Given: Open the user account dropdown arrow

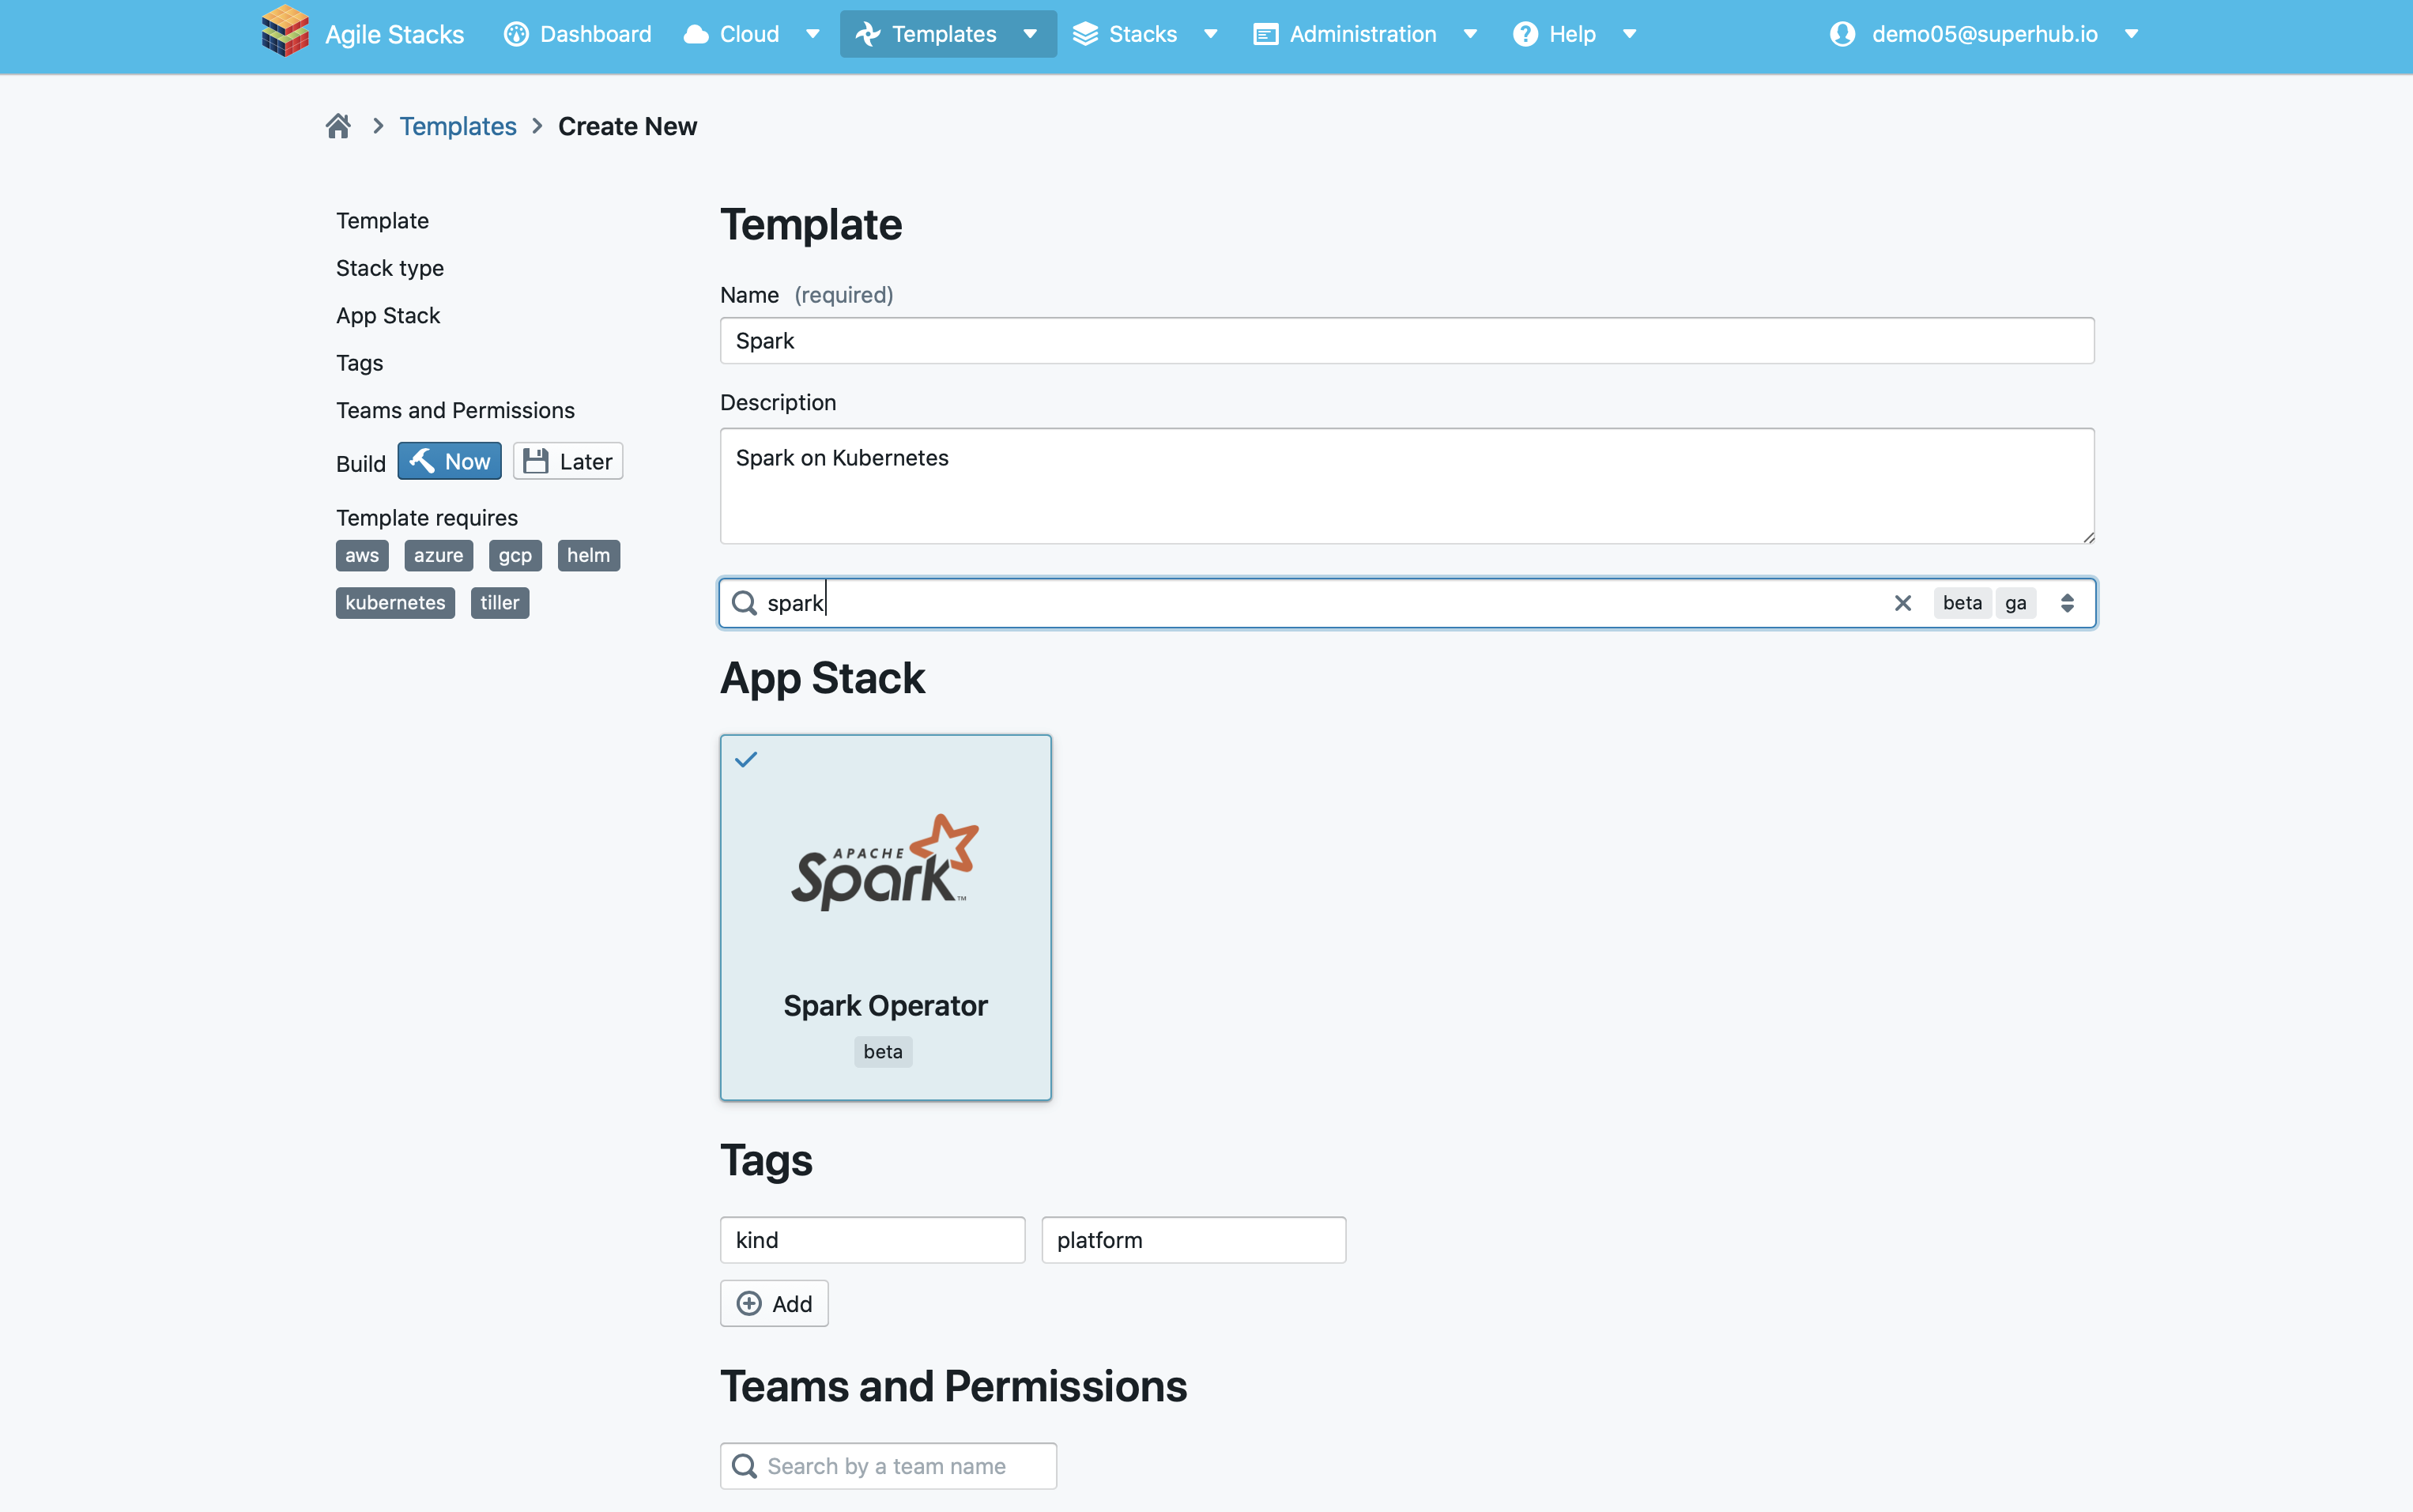Looking at the screenshot, I should pyautogui.click(x=2132, y=34).
